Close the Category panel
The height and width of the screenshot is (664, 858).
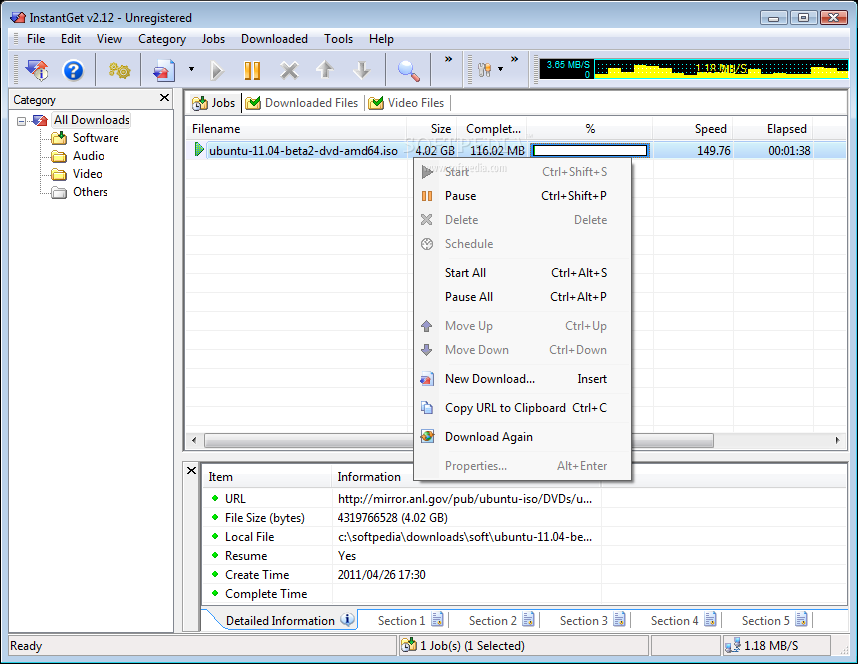click(164, 98)
